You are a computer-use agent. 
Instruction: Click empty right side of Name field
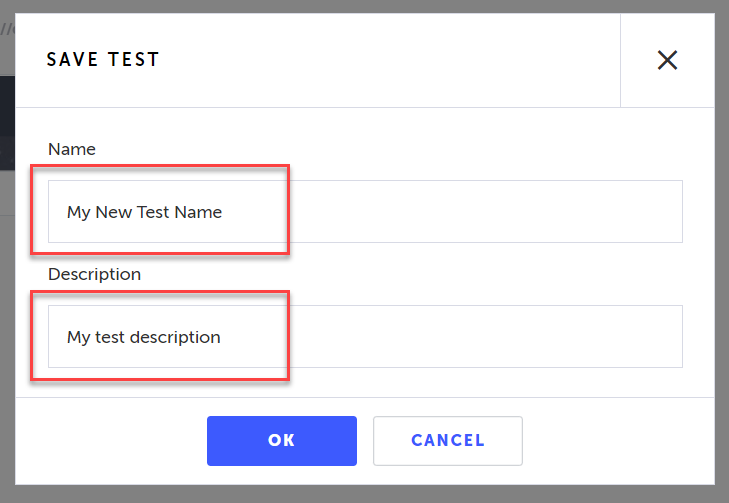[520, 212]
